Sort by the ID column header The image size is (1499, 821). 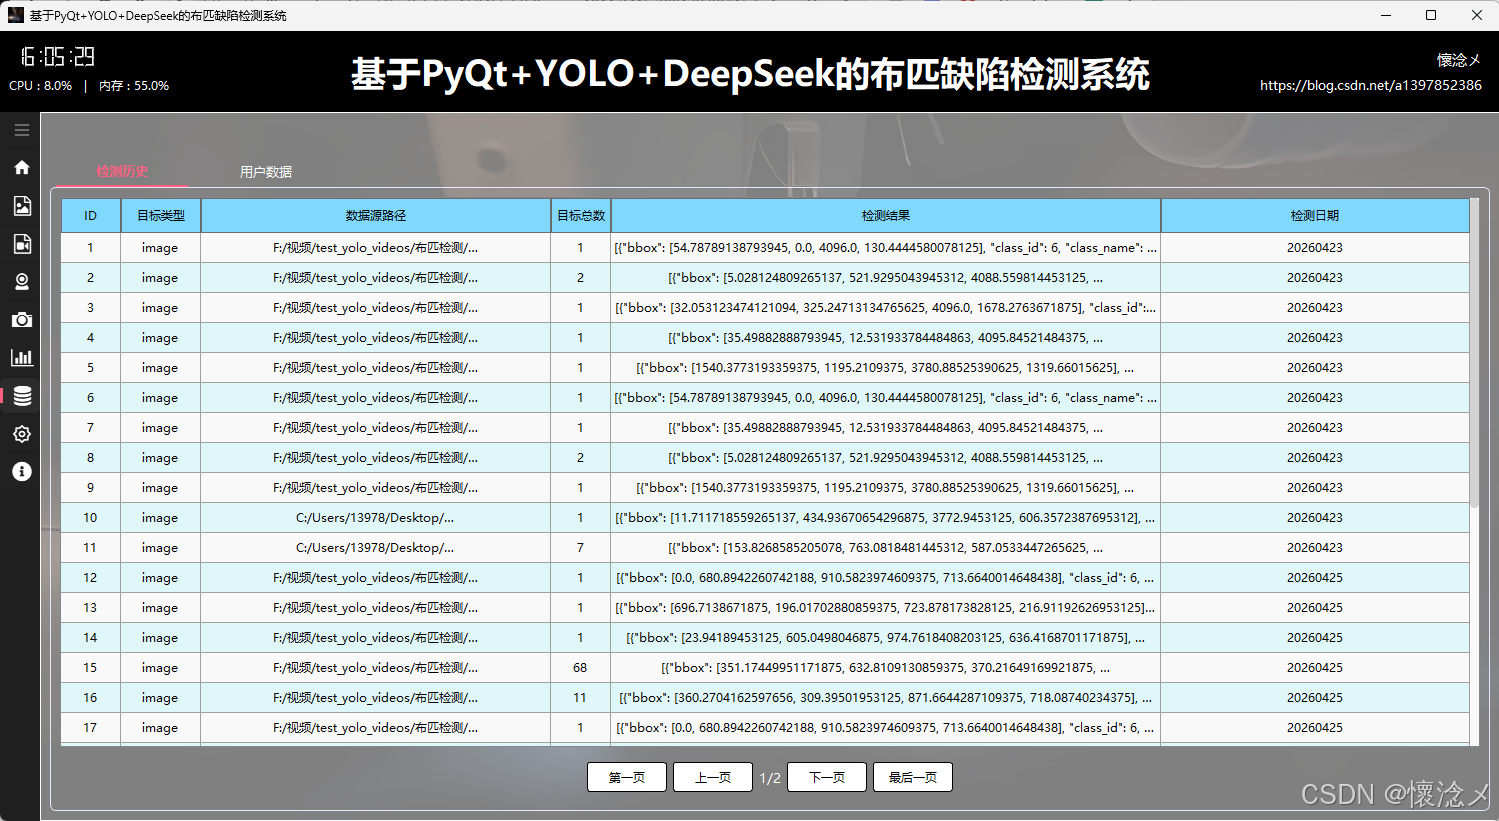coord(90,216)
